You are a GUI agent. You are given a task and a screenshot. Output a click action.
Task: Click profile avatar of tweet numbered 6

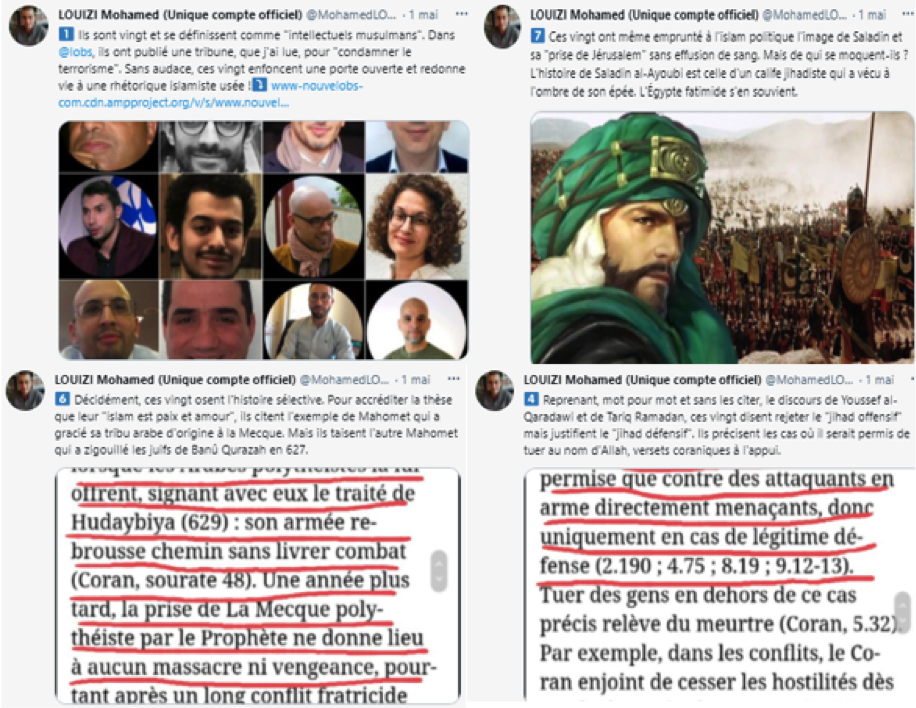25,390
